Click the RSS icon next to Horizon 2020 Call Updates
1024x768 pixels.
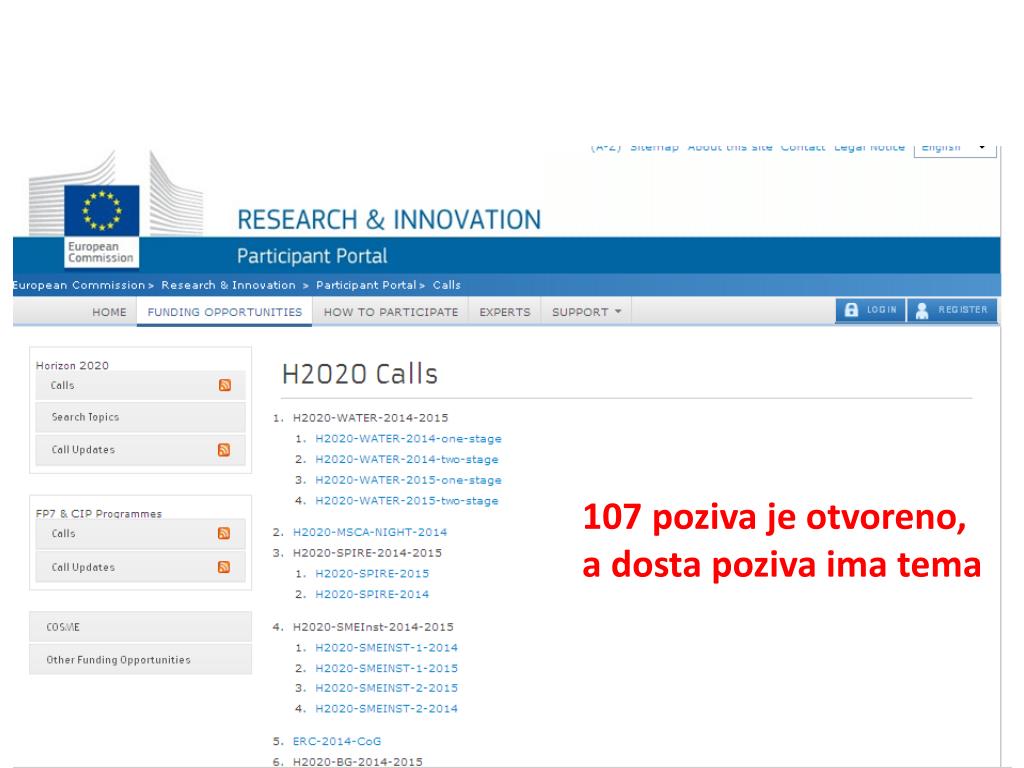(224, 450)
